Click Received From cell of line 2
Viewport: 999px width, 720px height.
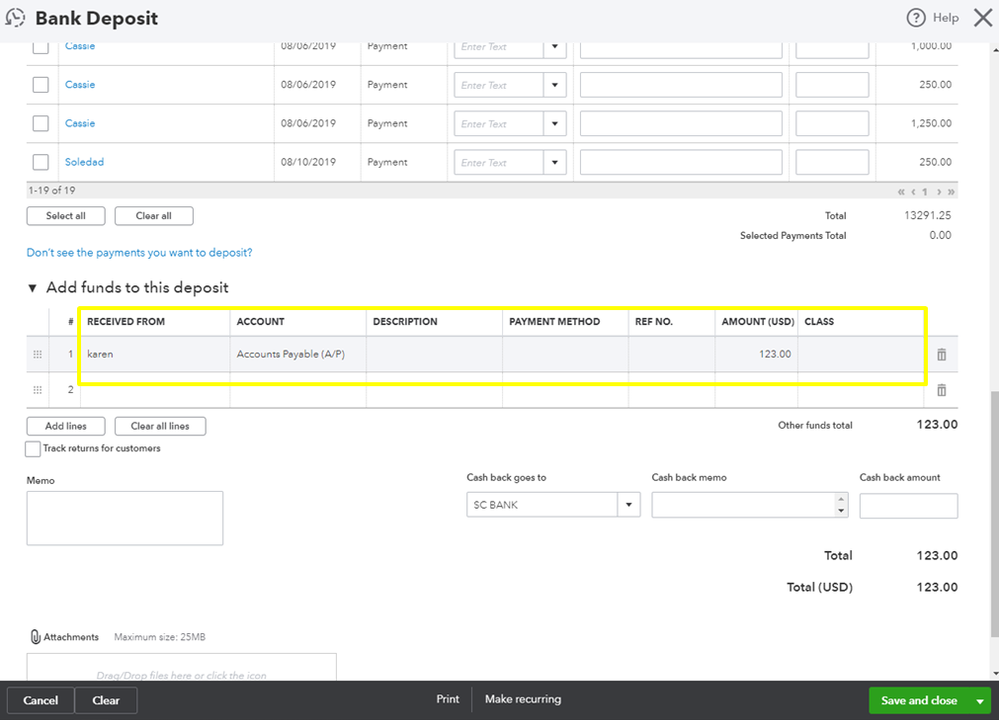coord(155,390)
